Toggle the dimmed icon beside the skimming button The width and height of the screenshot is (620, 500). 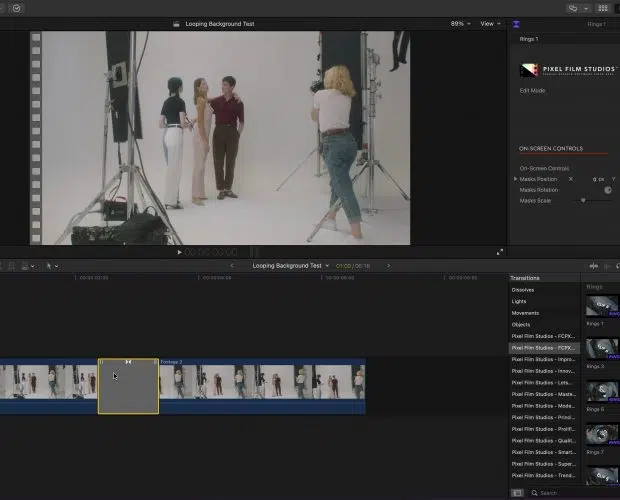[607, 266]
